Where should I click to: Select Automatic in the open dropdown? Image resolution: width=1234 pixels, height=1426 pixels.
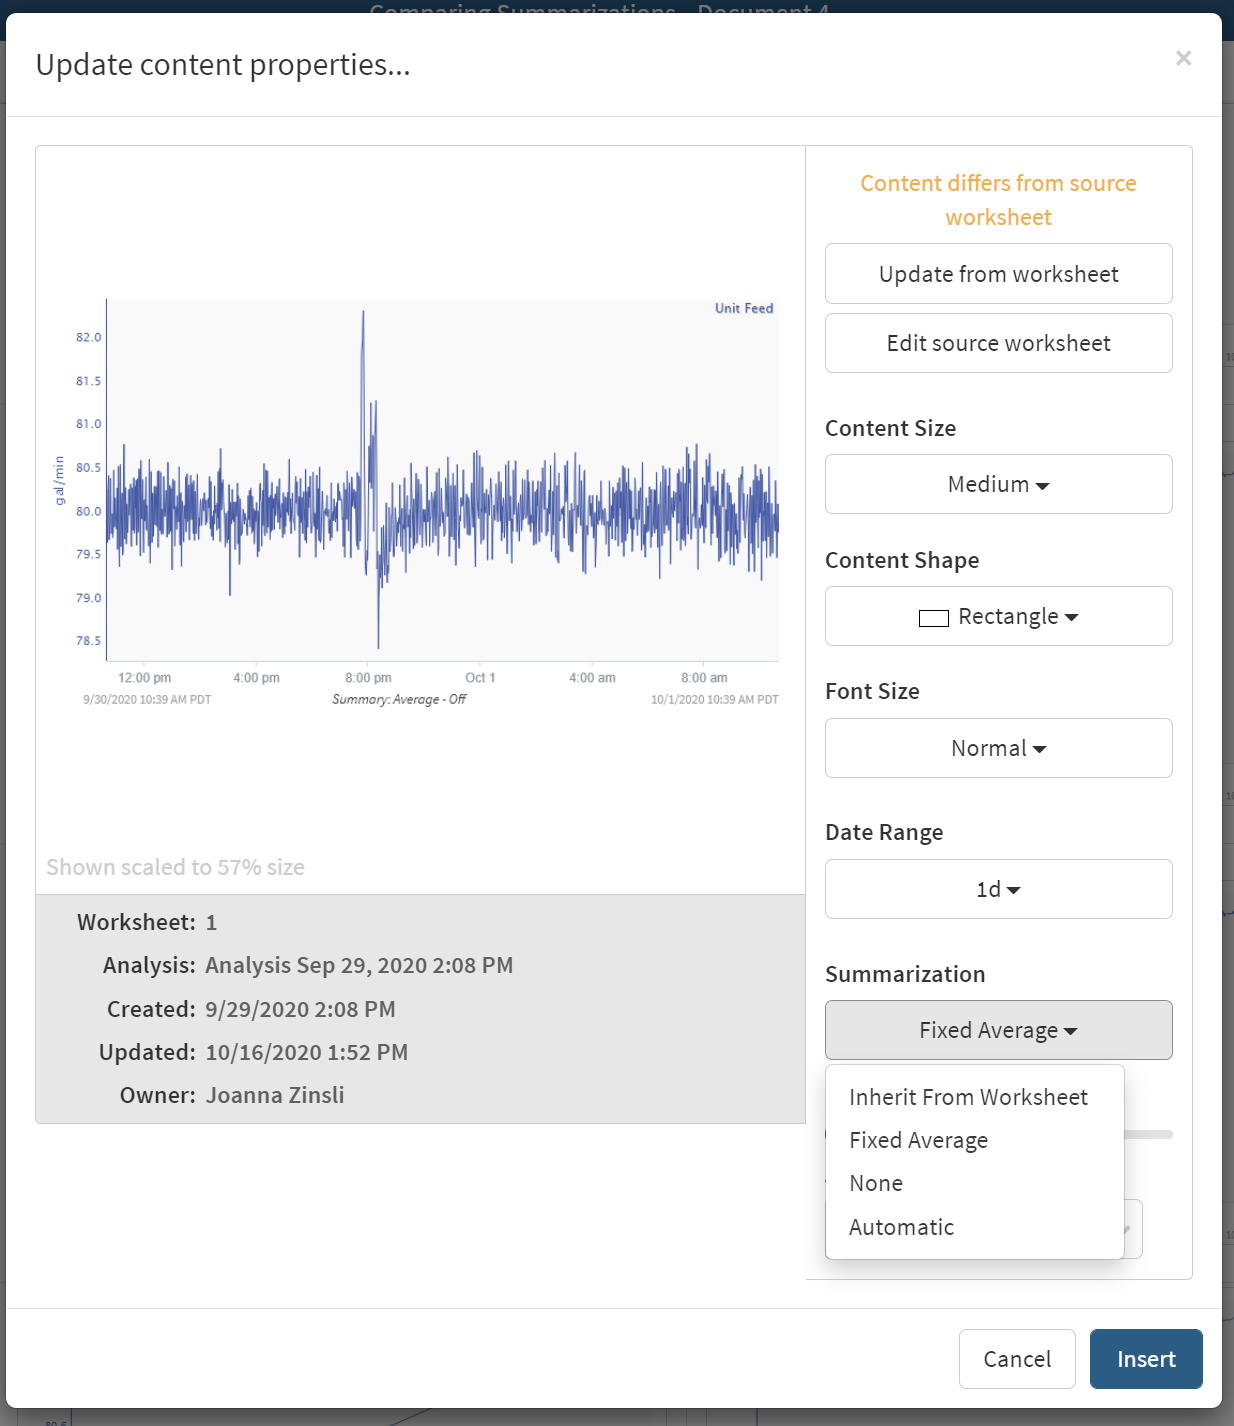pyautogui.click(x=901, y=1226)
